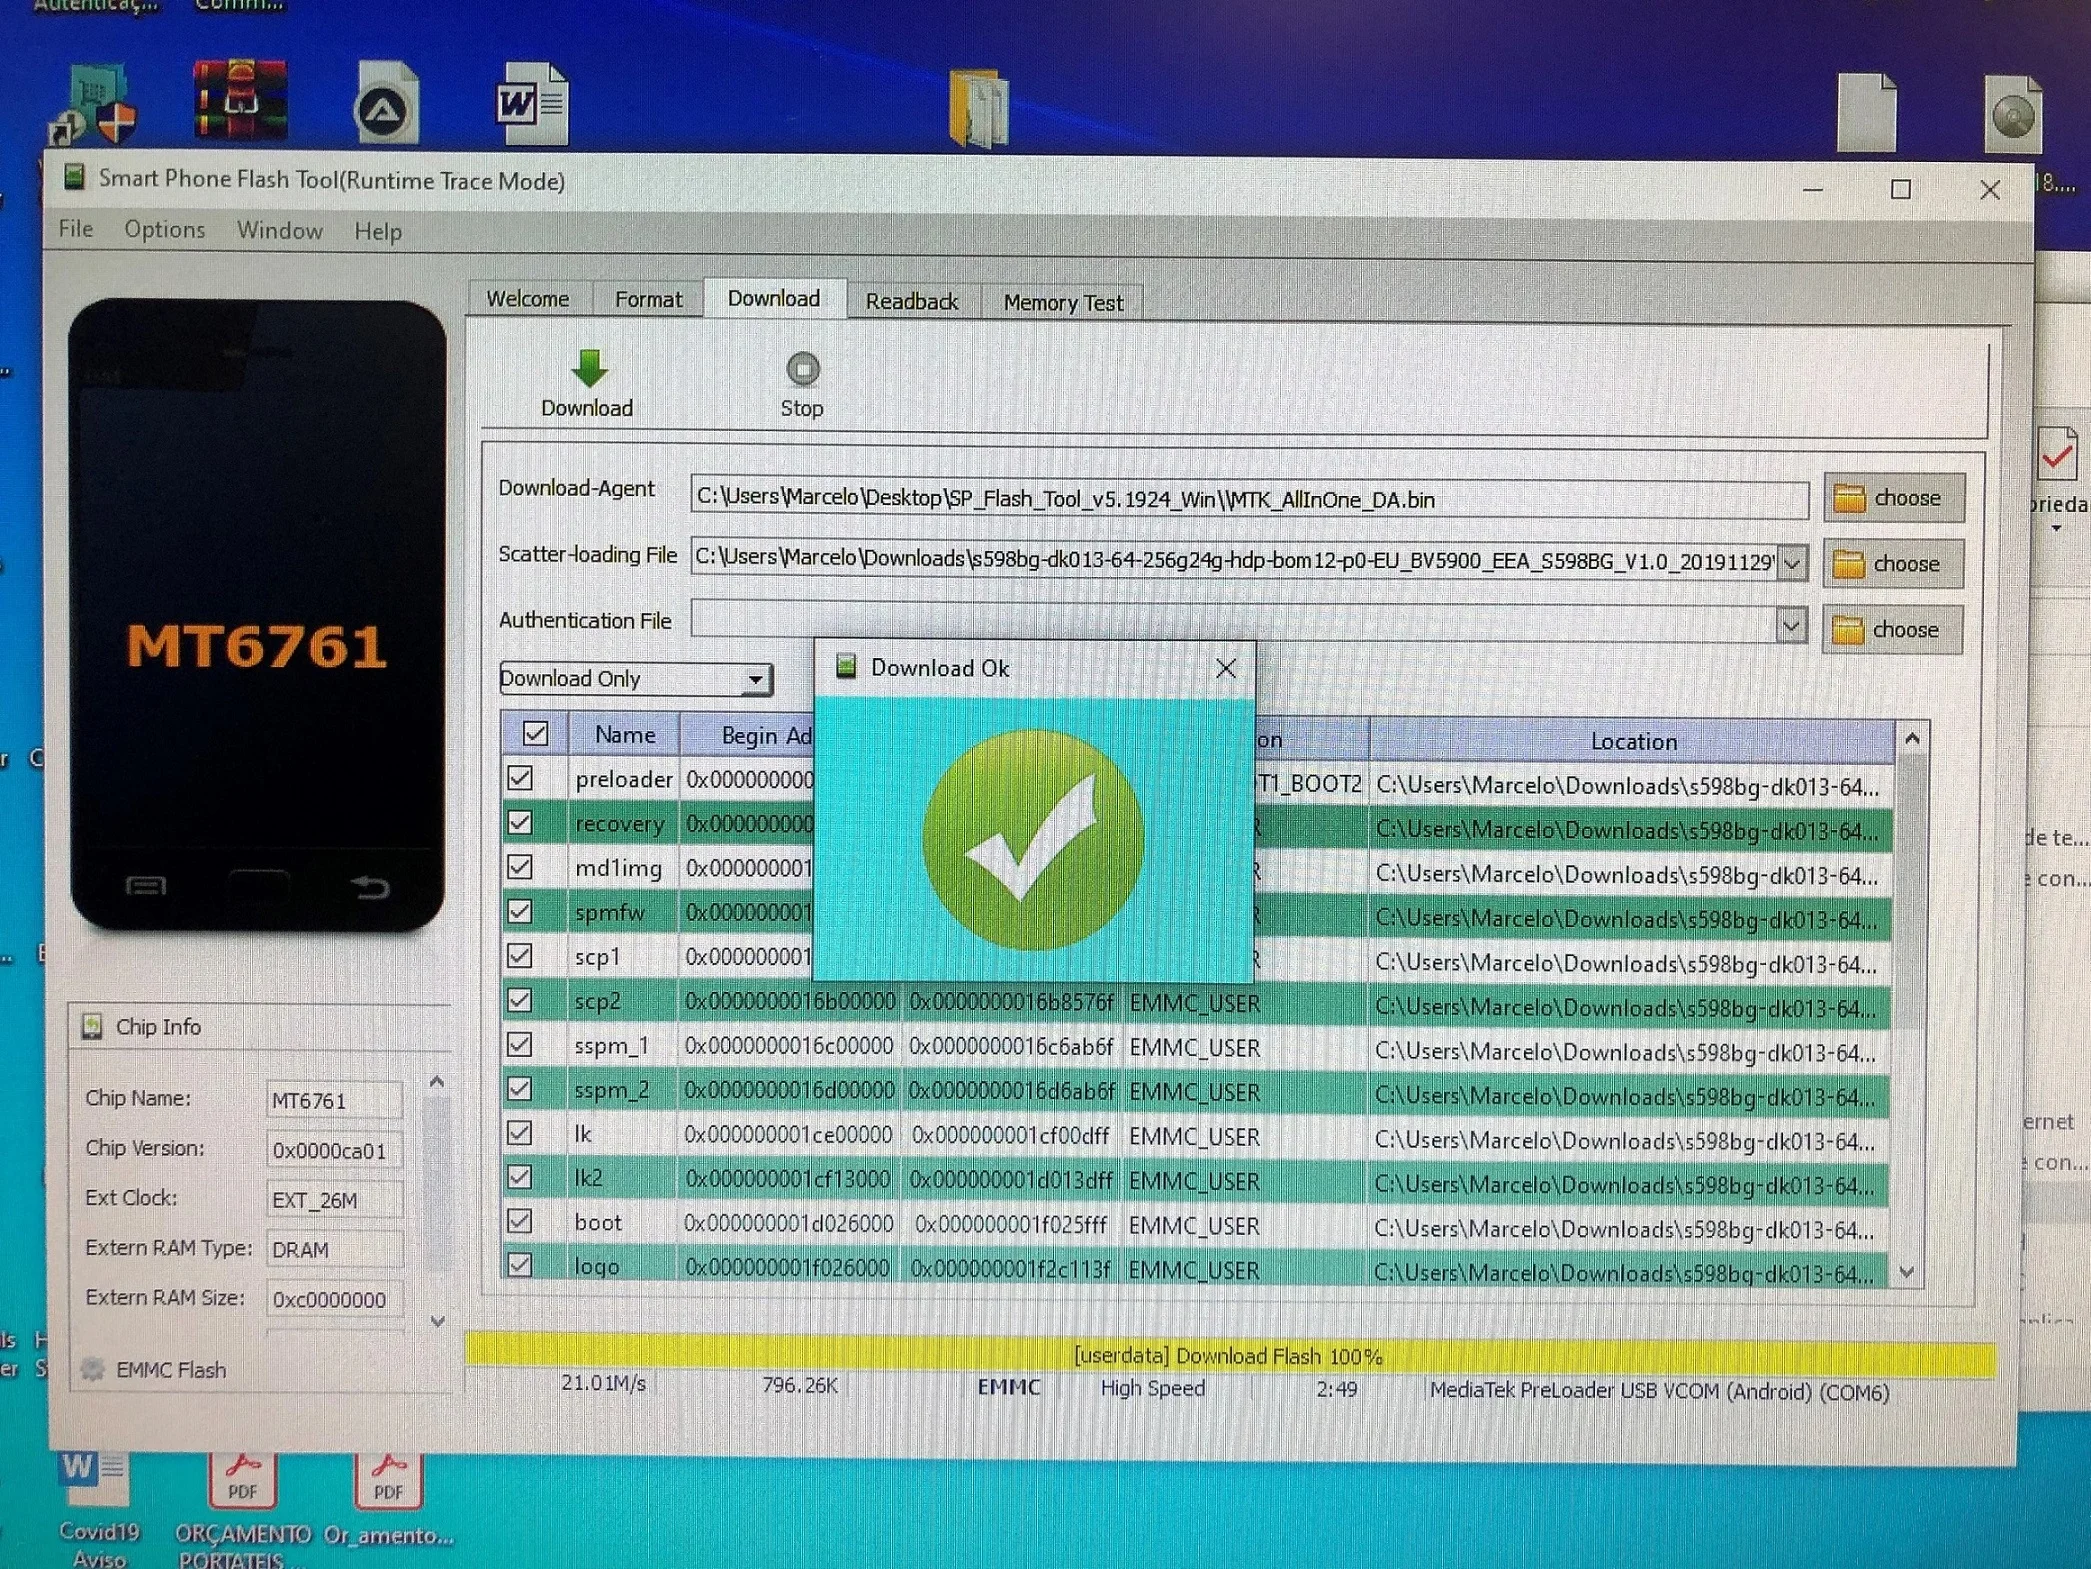This screenshot has width=2091, height=1569.
Task: Open the Word document desktop icon
Action: point(531,104)
